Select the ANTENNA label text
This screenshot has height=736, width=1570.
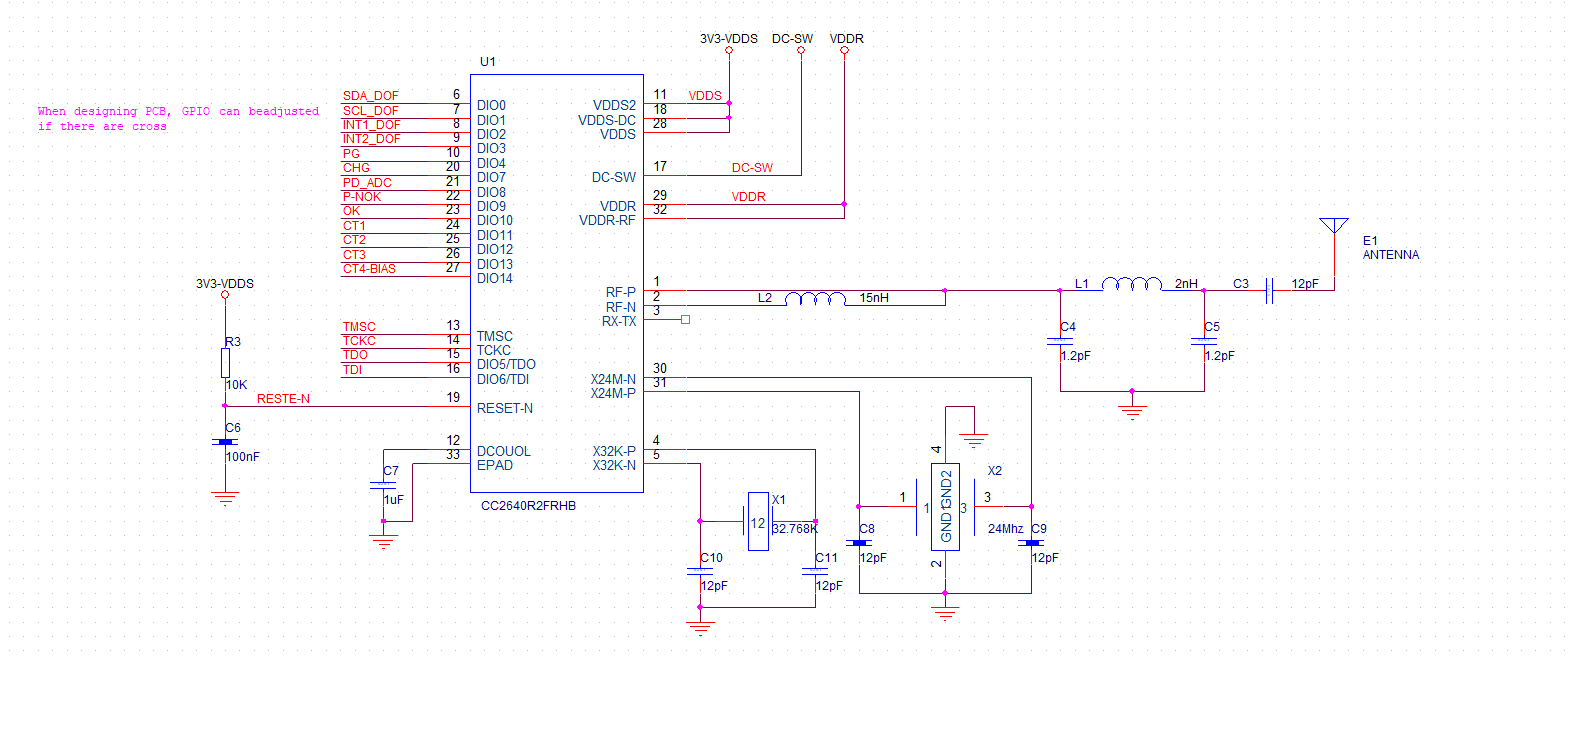coord(1391,255)
